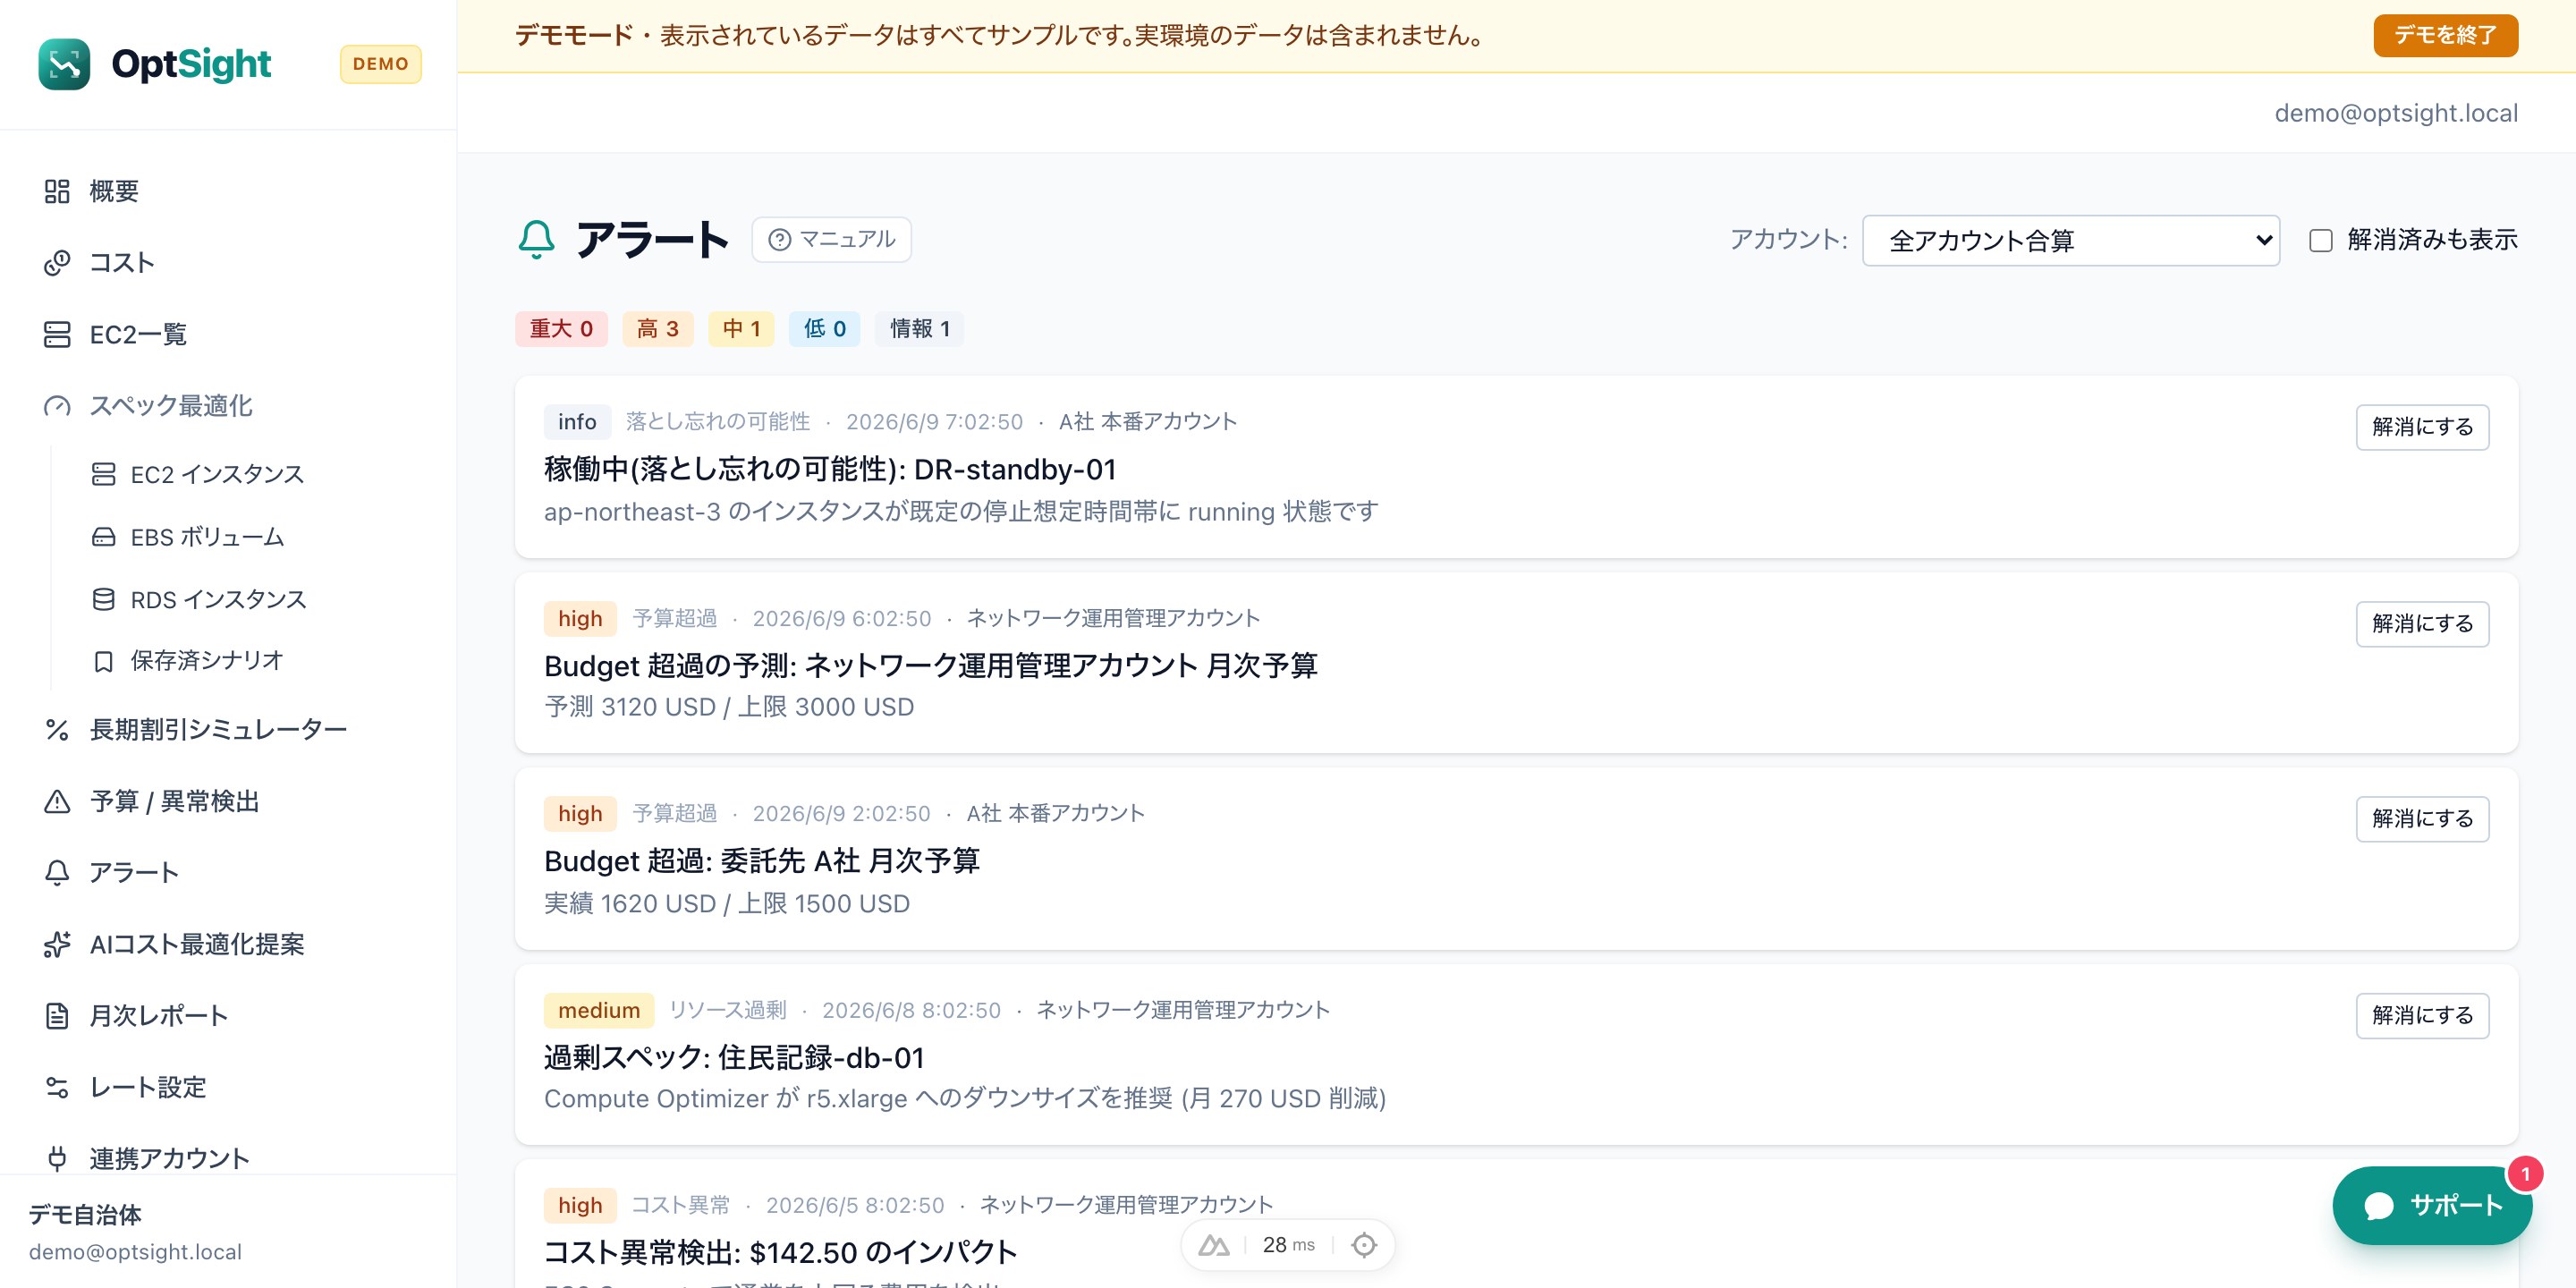The height and width of the screenshot is (1288, 2576).
Task: Click the red notification badge on サポート
Action: tap(2525, 1174)
